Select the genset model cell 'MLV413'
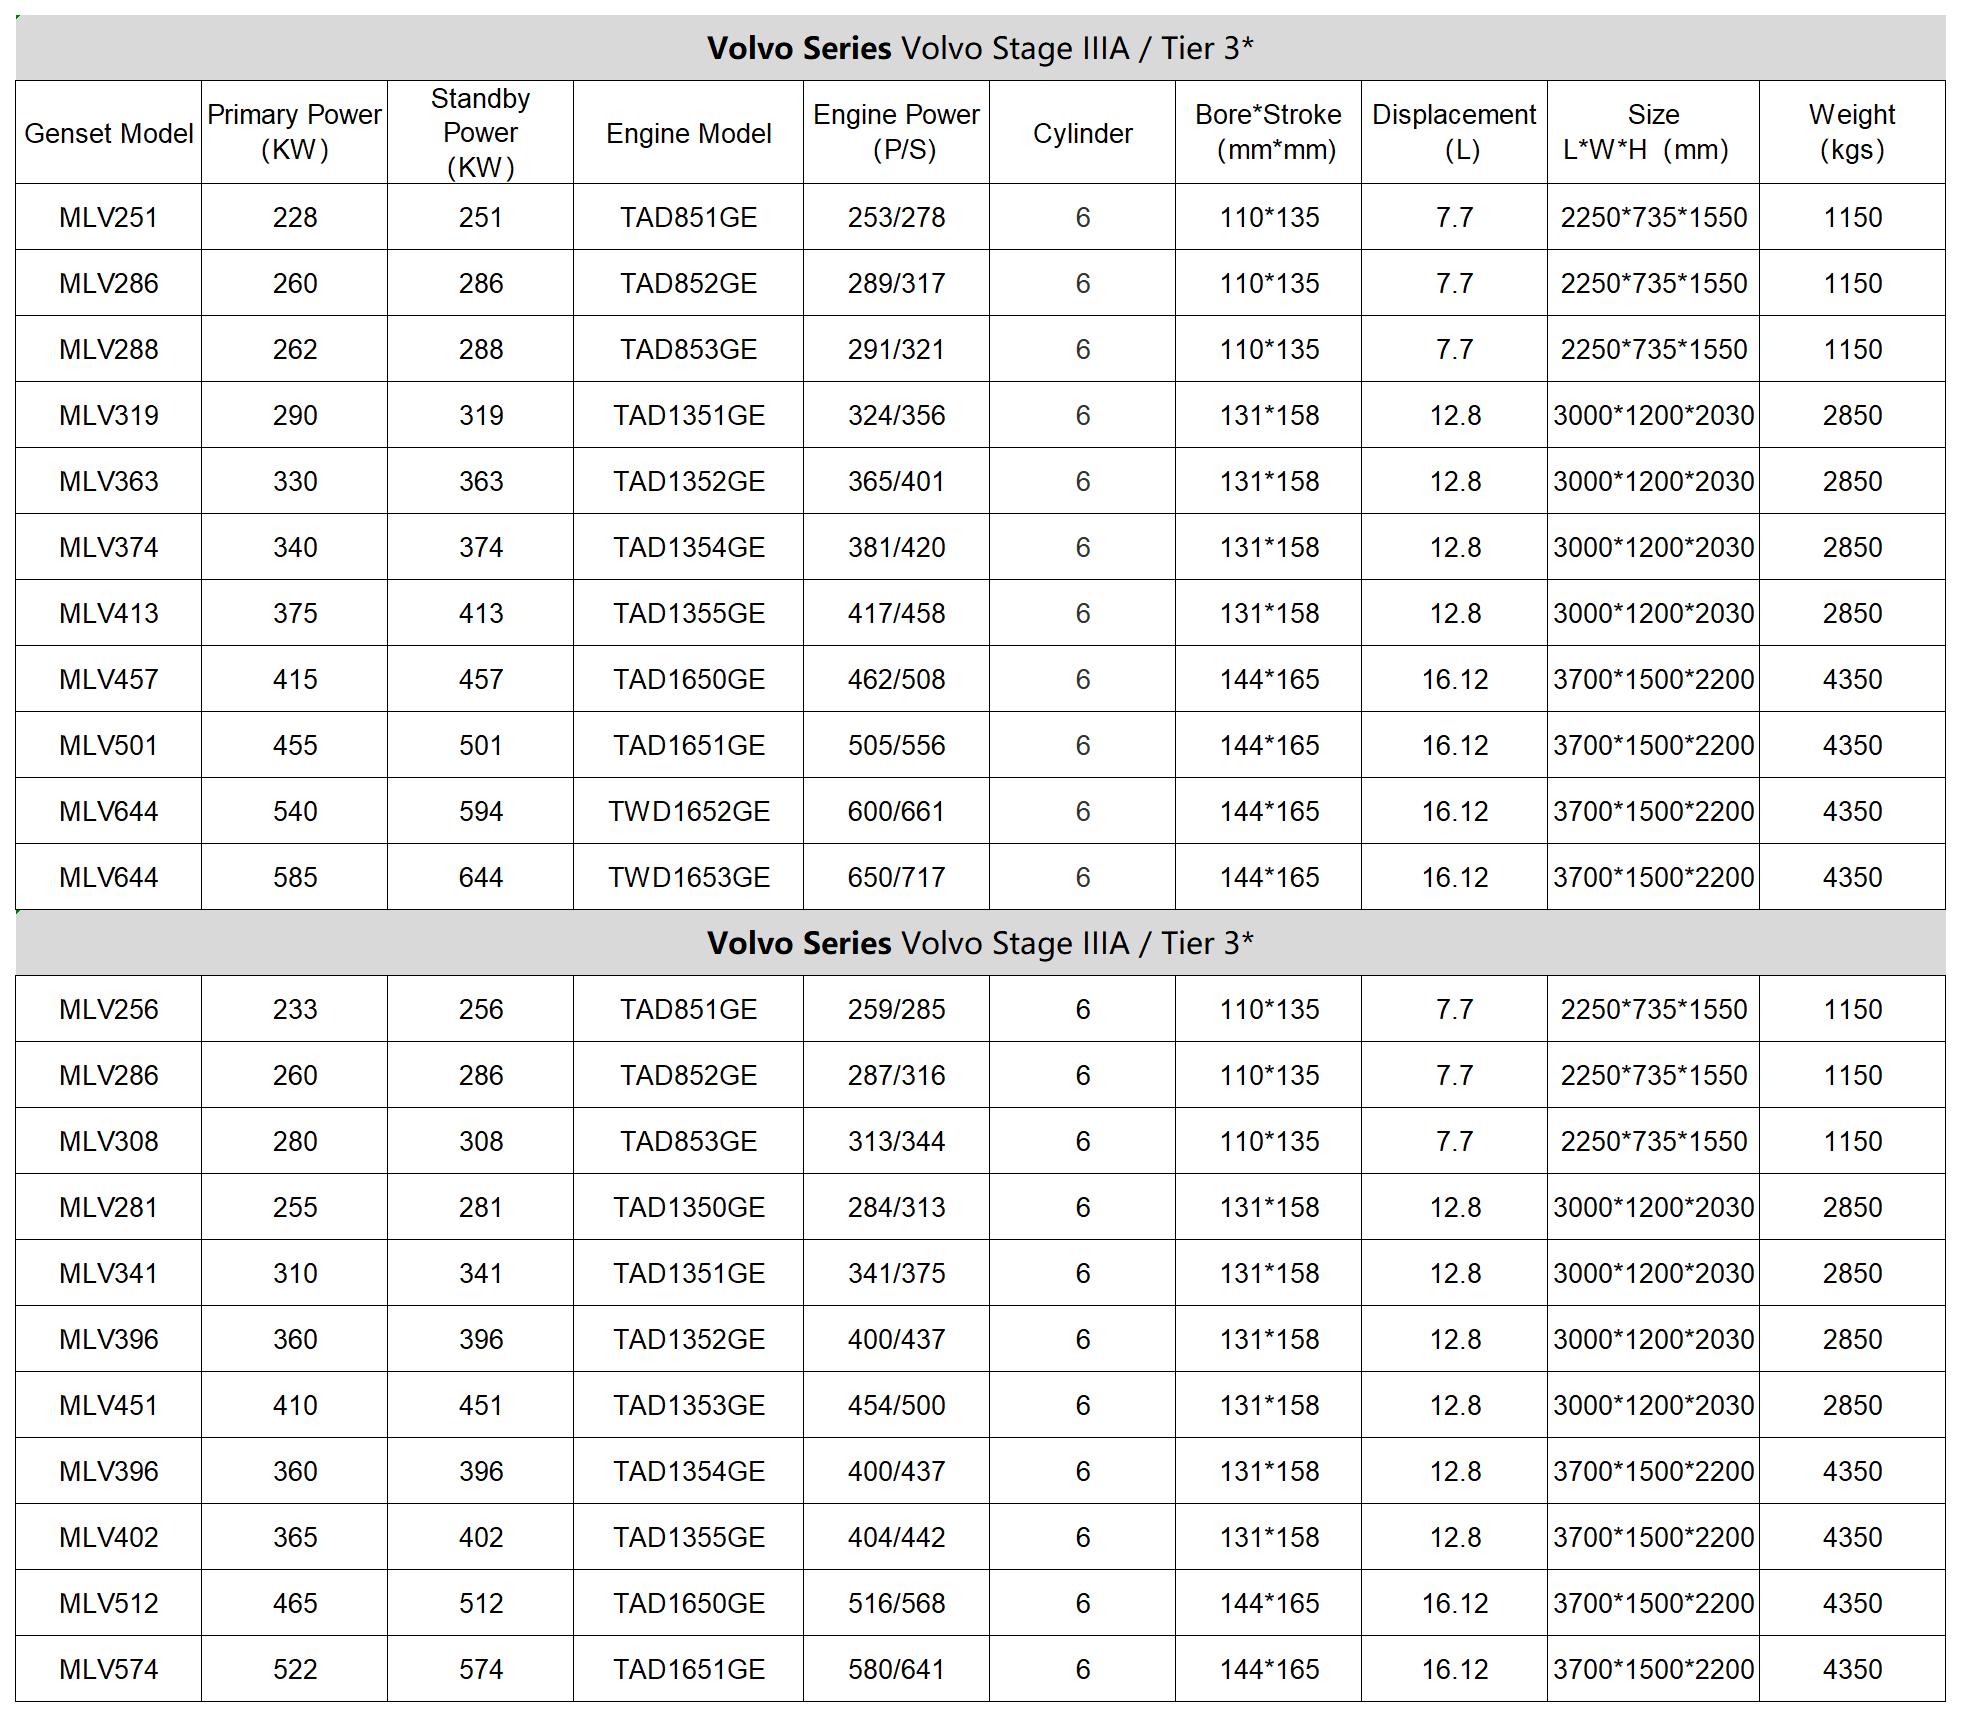1961x1717 pixels. [x=108, y=613]
